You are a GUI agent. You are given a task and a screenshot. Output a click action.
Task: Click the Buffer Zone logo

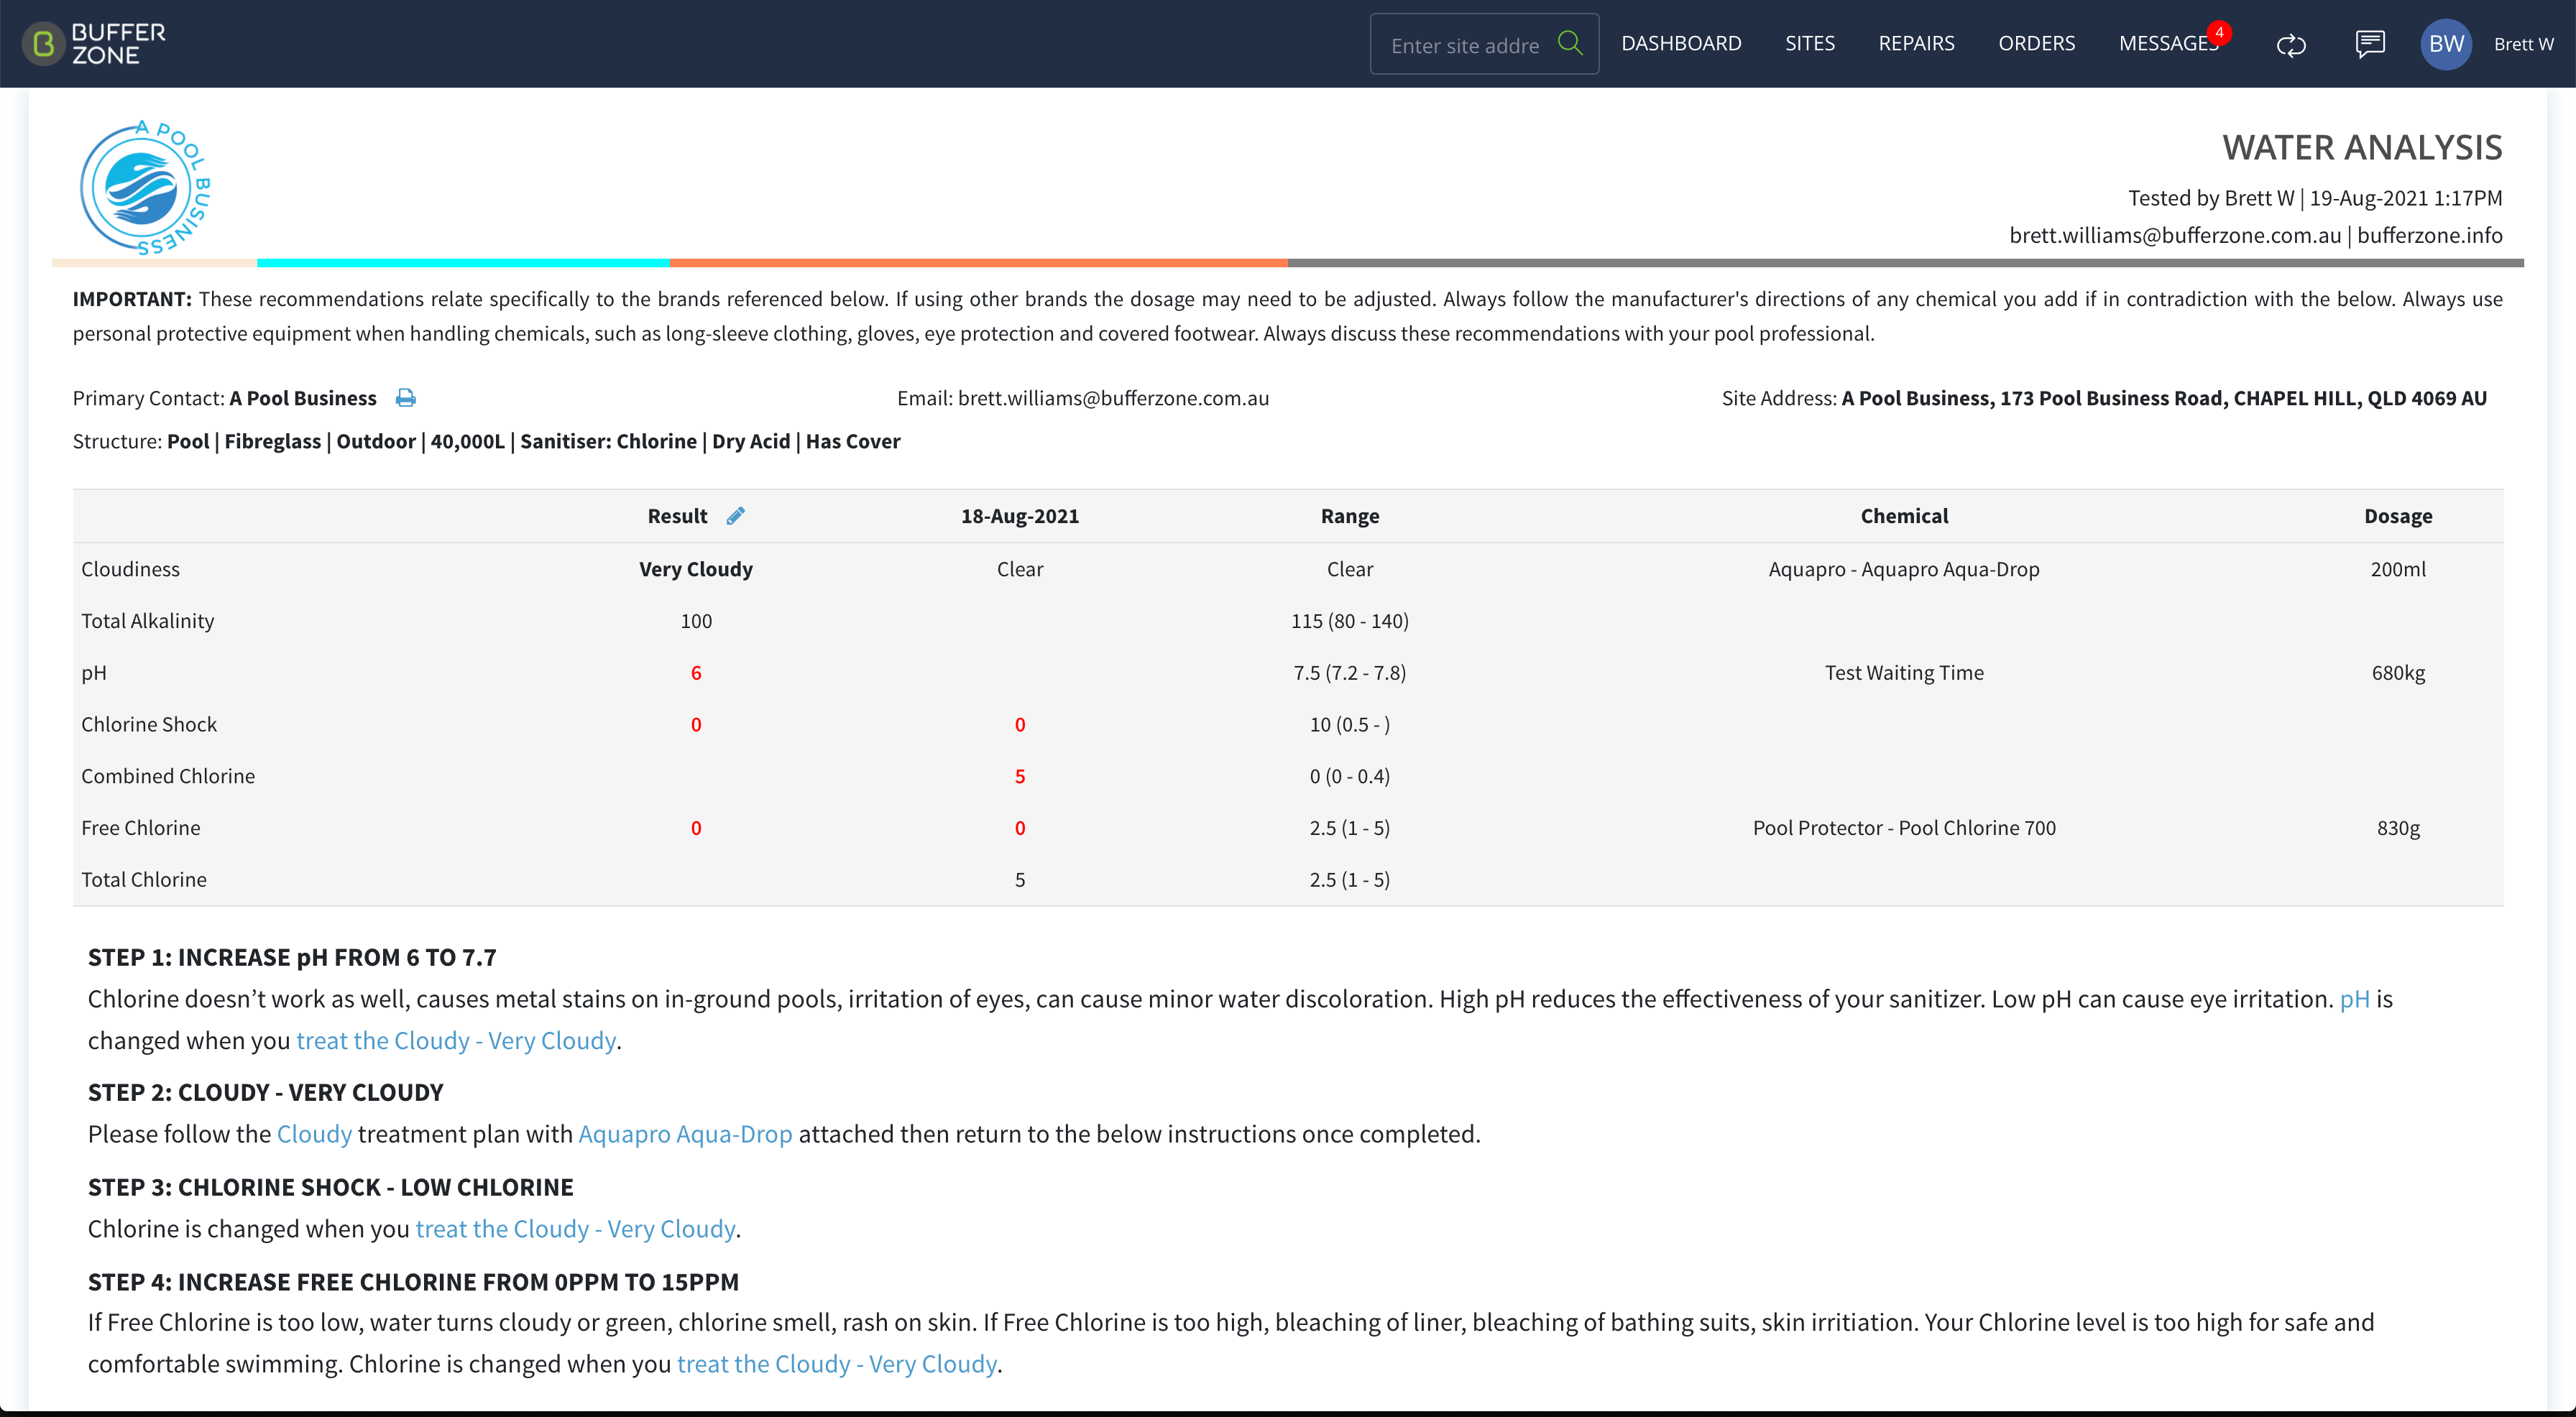[94, 44]
